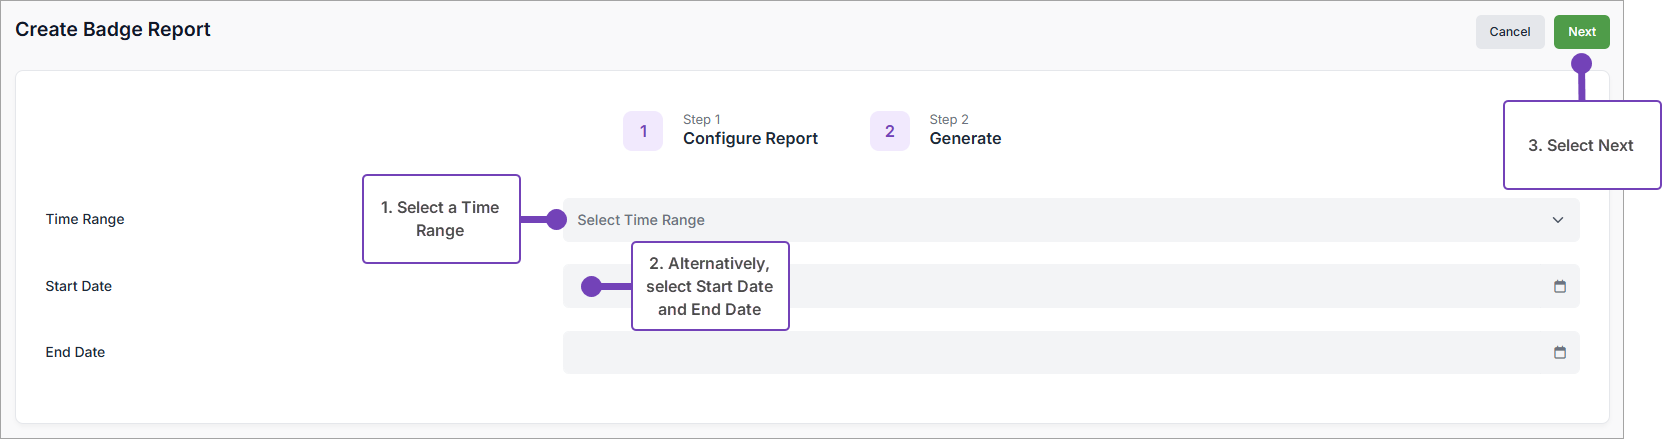Image resolution: width=1664 pixels, height=439 pixels.
Task: Click purple marker dot beside Start Date field
Action: (x=592, y=287)
